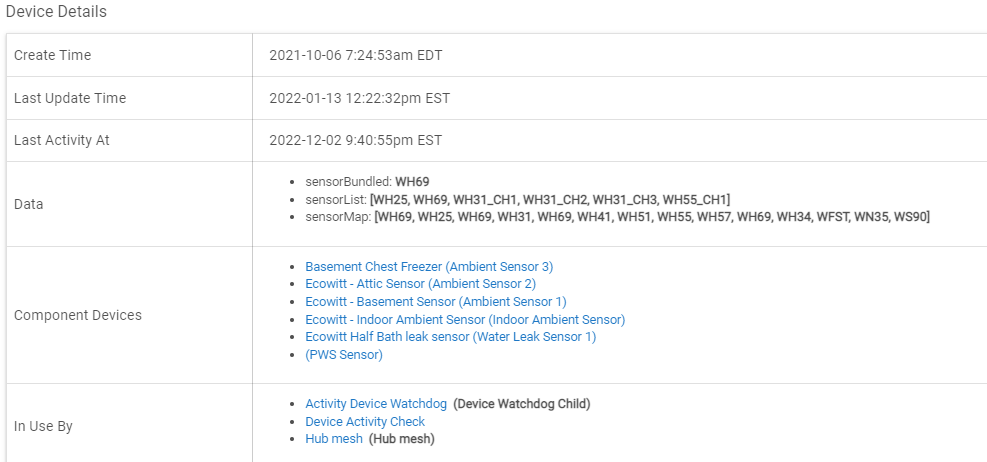Click the Last Activity At timestamp value

pyautogui.click(x=355, y=141)
